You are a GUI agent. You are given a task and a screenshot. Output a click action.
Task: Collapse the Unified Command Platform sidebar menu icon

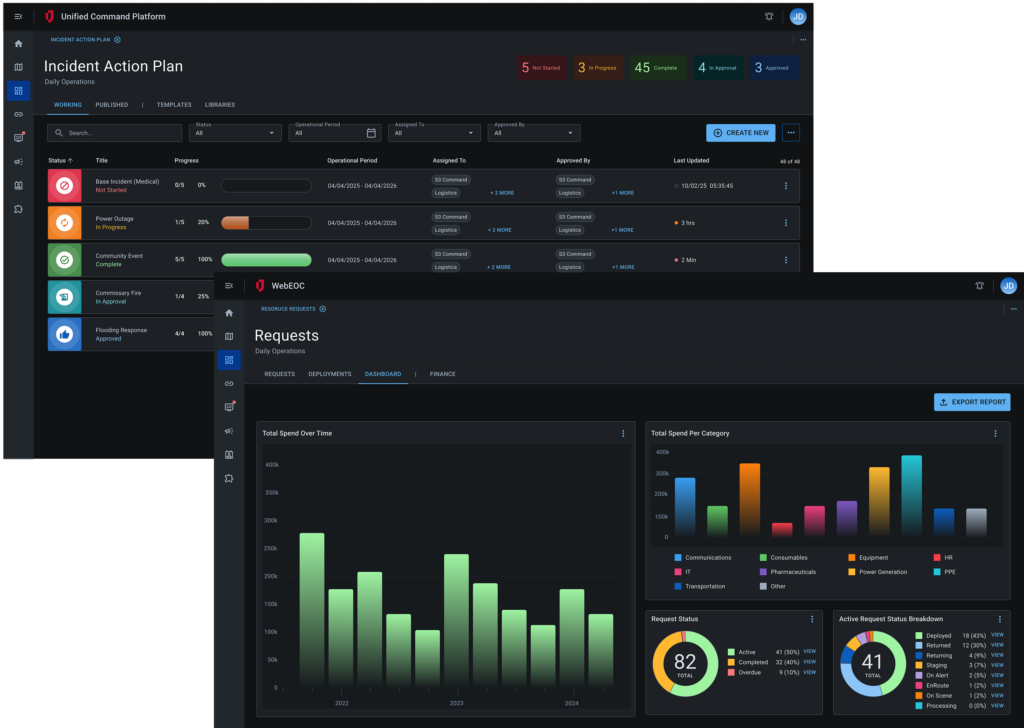tap(18, 16)
